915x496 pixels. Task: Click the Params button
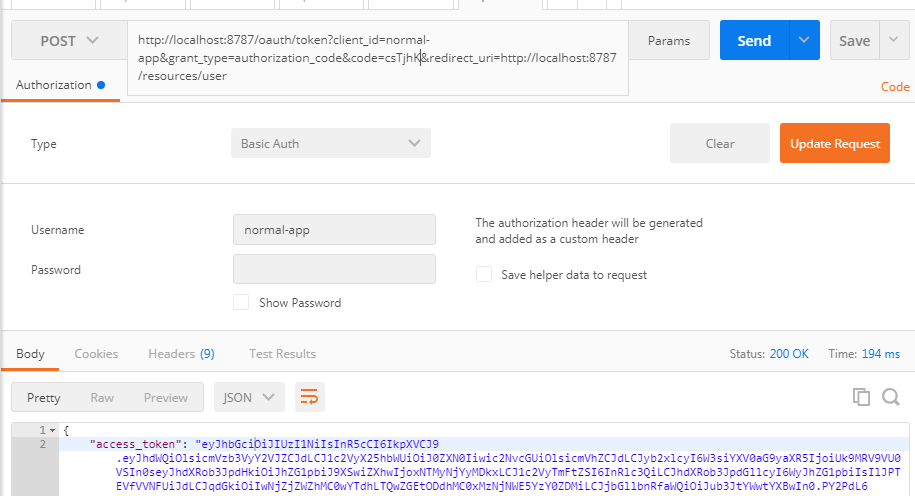669,40
